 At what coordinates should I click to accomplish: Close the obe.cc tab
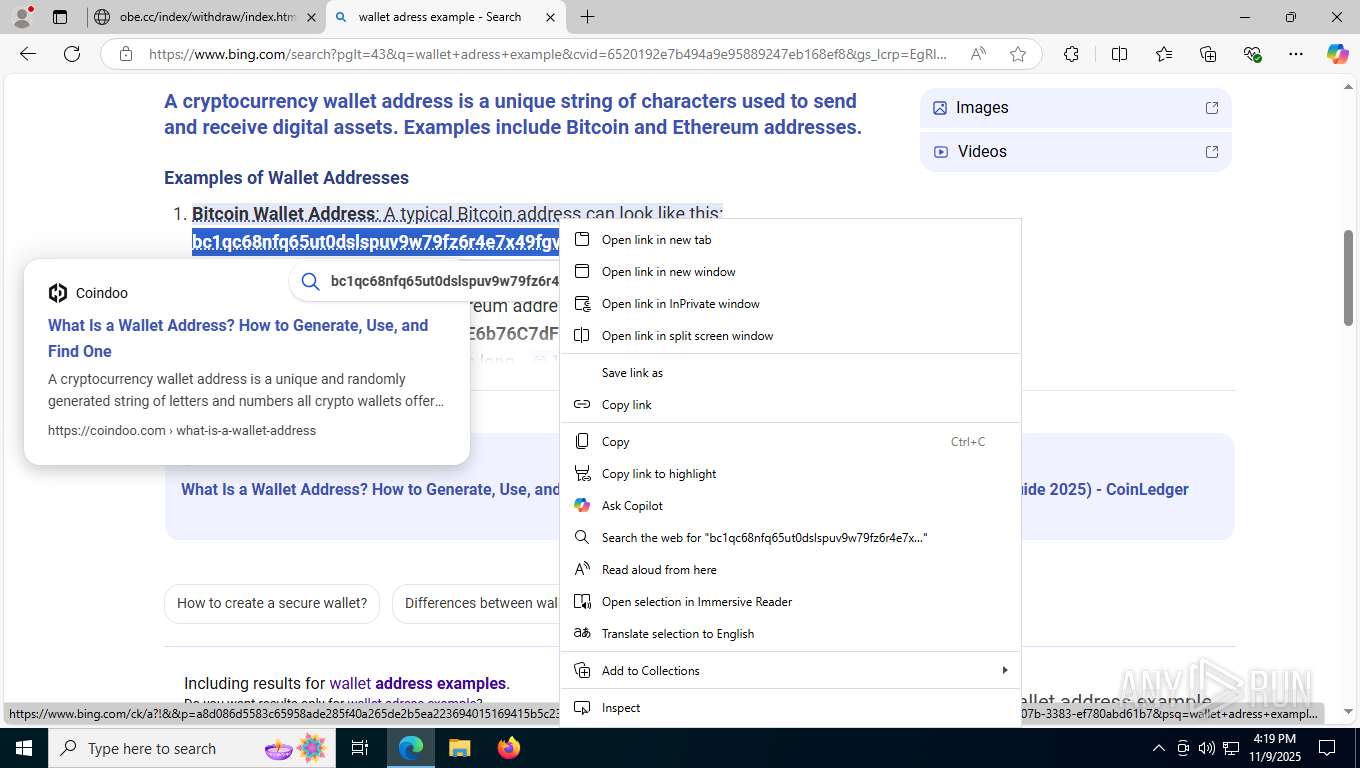311,17
